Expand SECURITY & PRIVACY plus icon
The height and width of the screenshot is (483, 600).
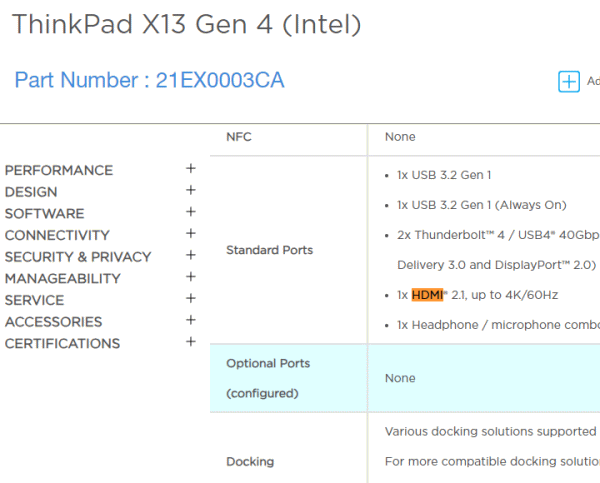point(191,255)
